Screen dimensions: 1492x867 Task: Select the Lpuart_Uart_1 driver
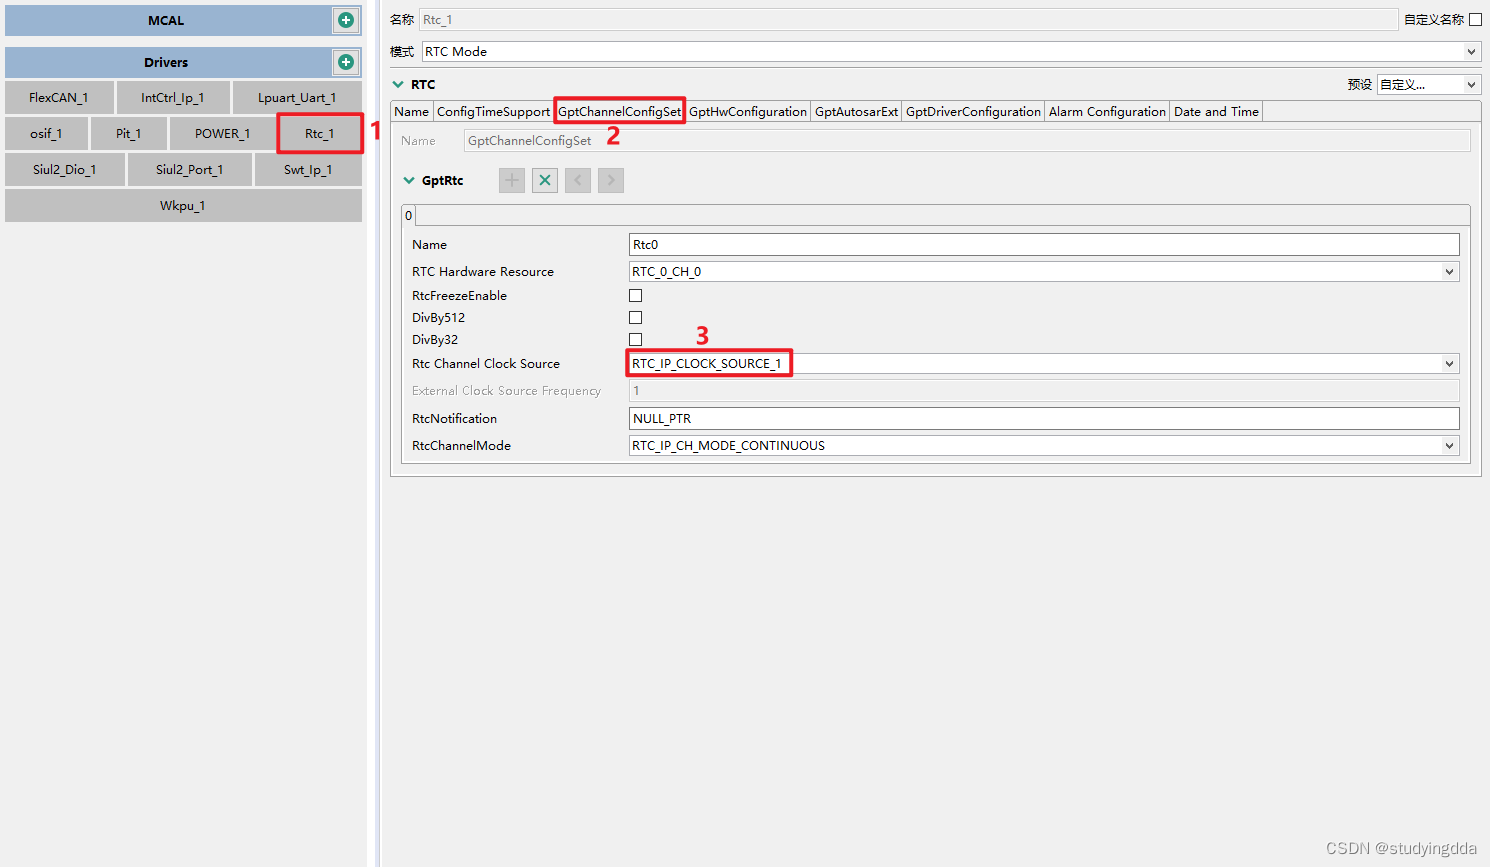click(297, 98)
